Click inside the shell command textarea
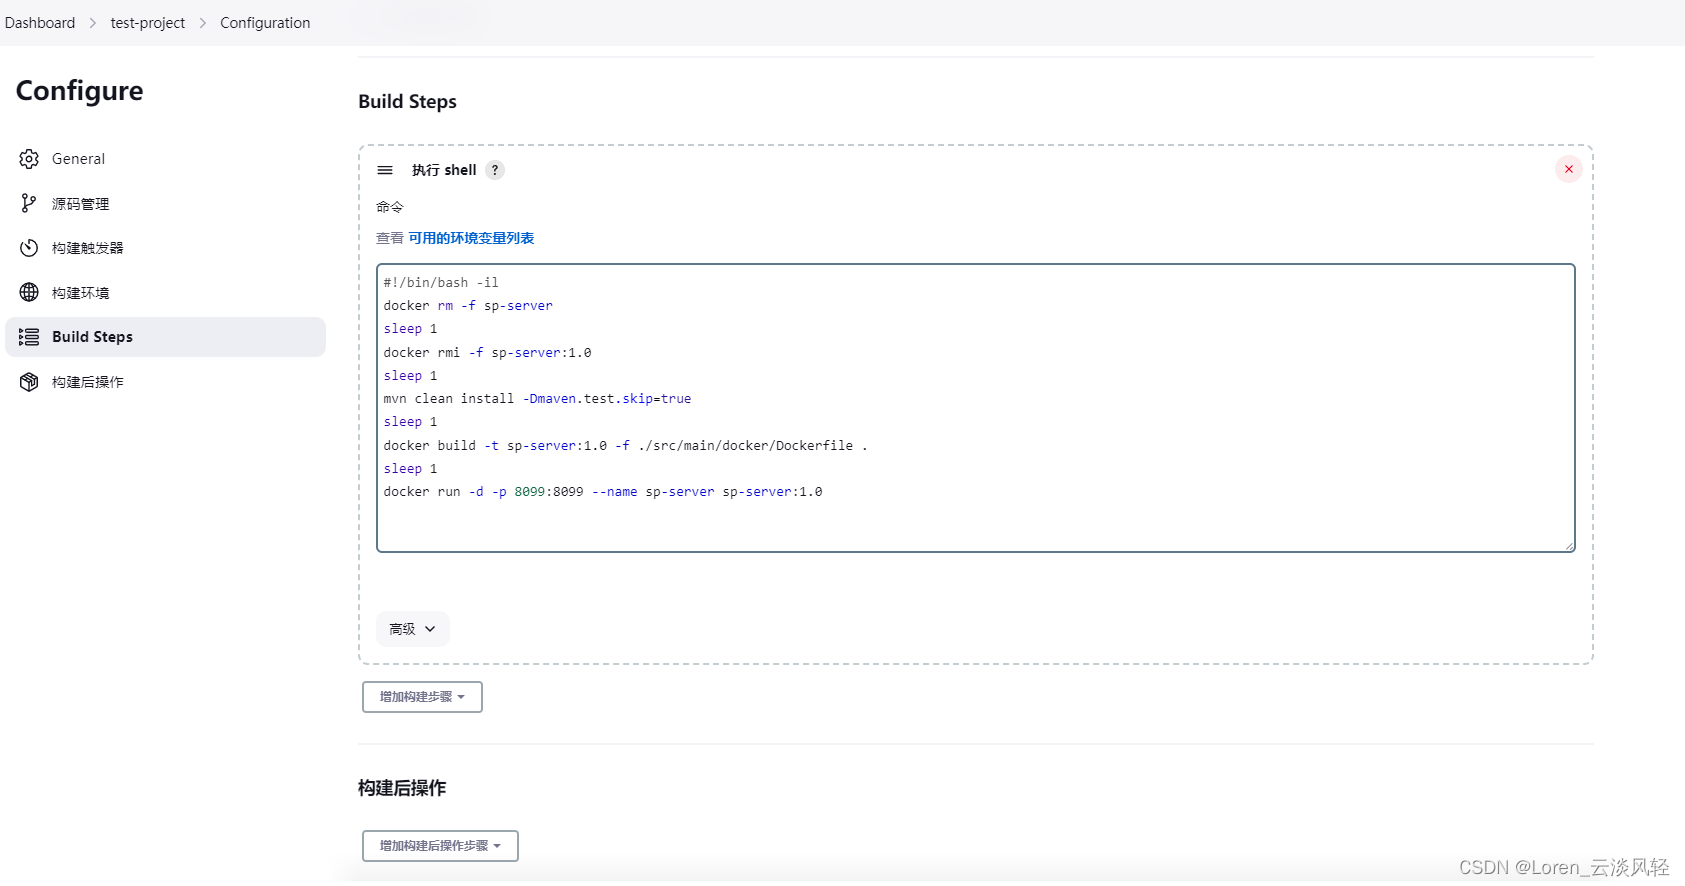 [x=976, y=408]
